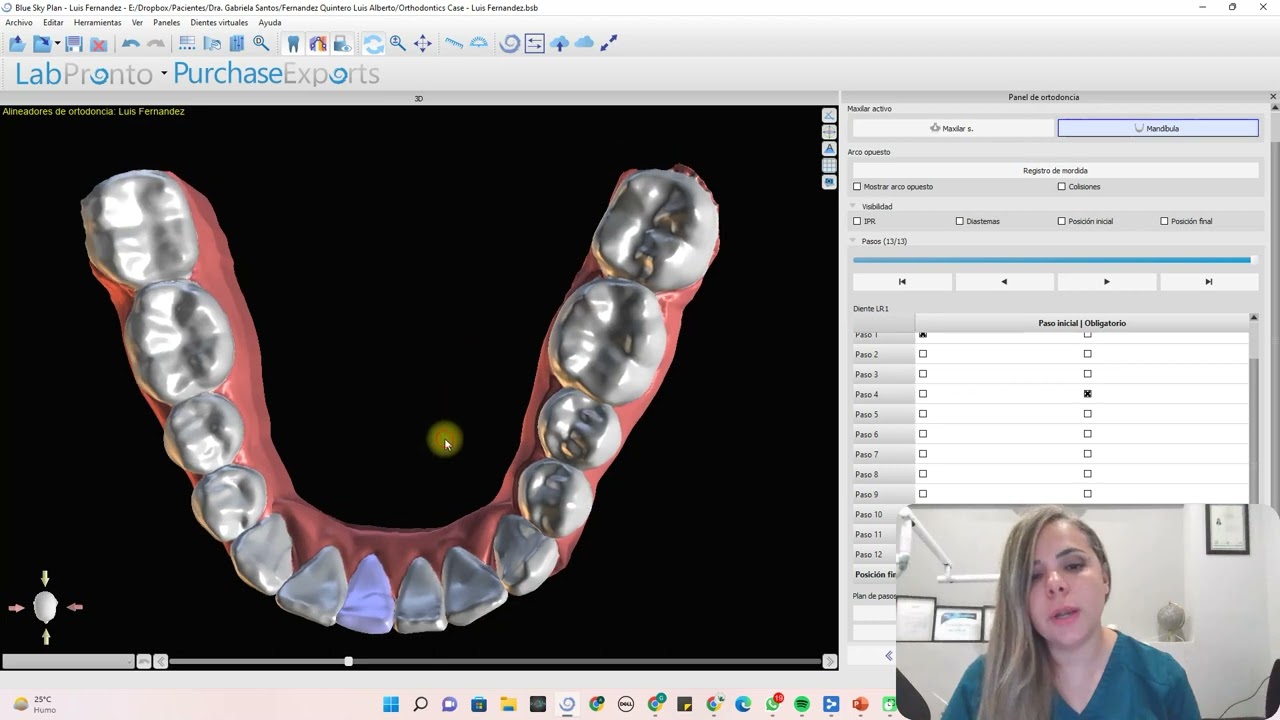Select the magnifier with D tool
The width and height of the screenshot is (1280, 720).
tap(261, 43)
